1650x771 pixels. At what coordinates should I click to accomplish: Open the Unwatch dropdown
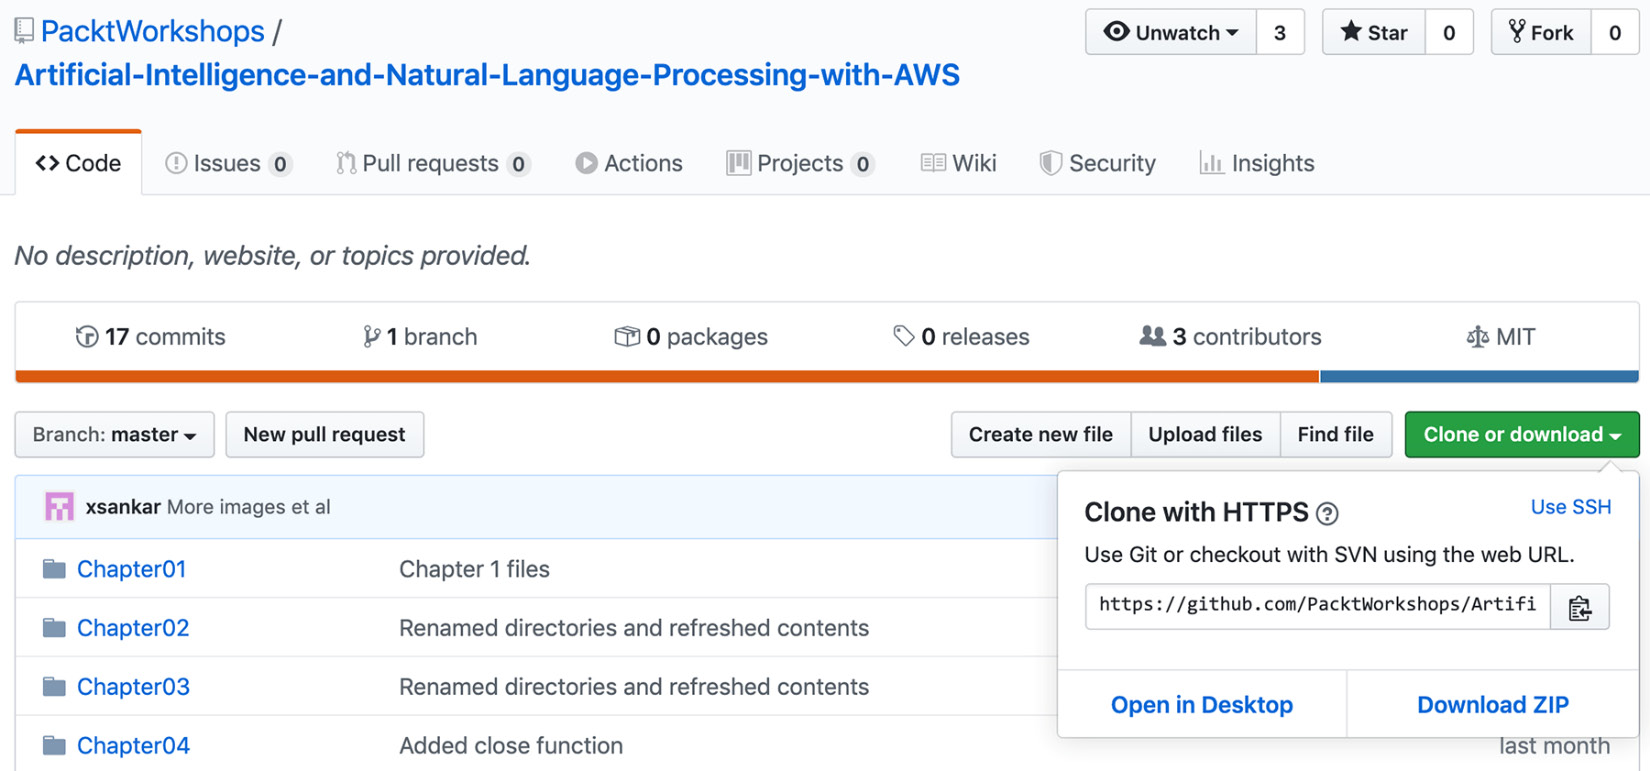coord(1171,33)
